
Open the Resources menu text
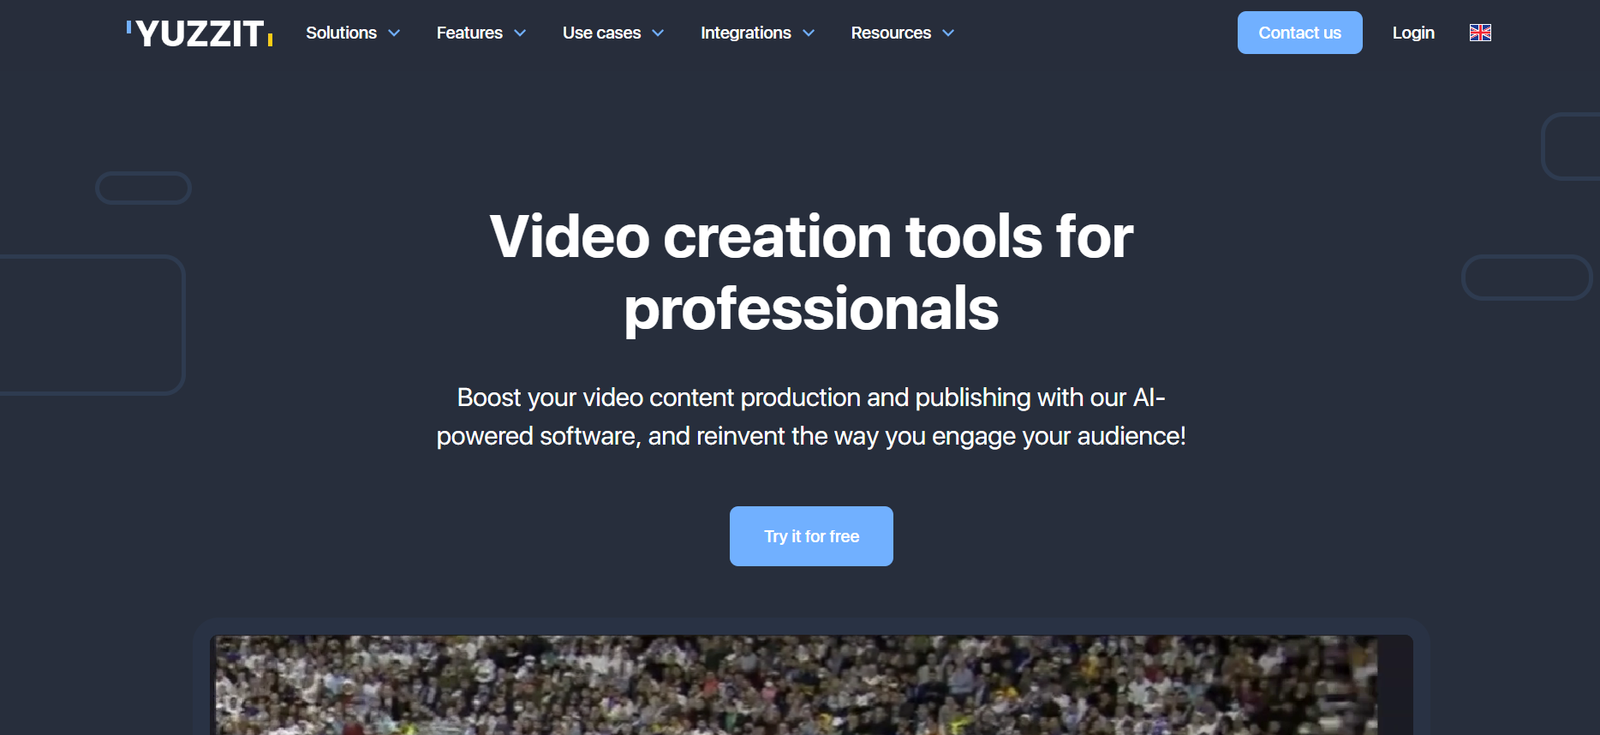click(890, 33)
